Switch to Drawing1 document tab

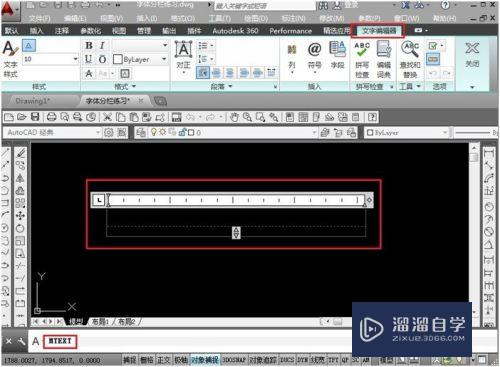(x=33, y=101)
